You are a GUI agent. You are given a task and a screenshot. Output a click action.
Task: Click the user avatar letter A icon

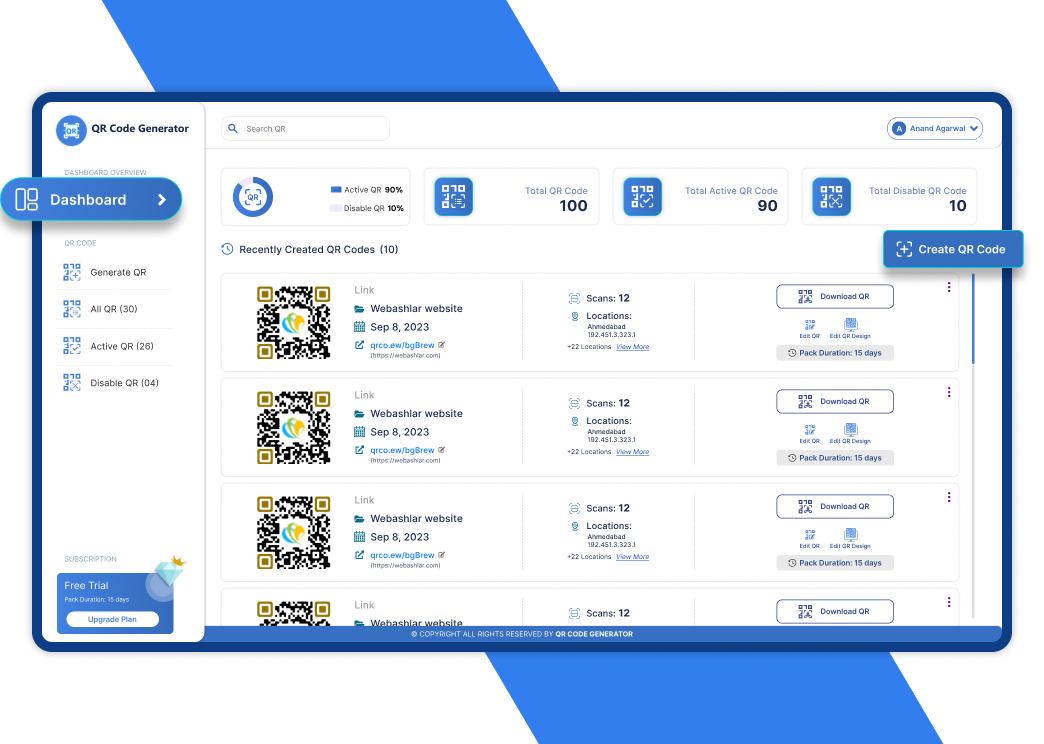(x=899, y=129)
